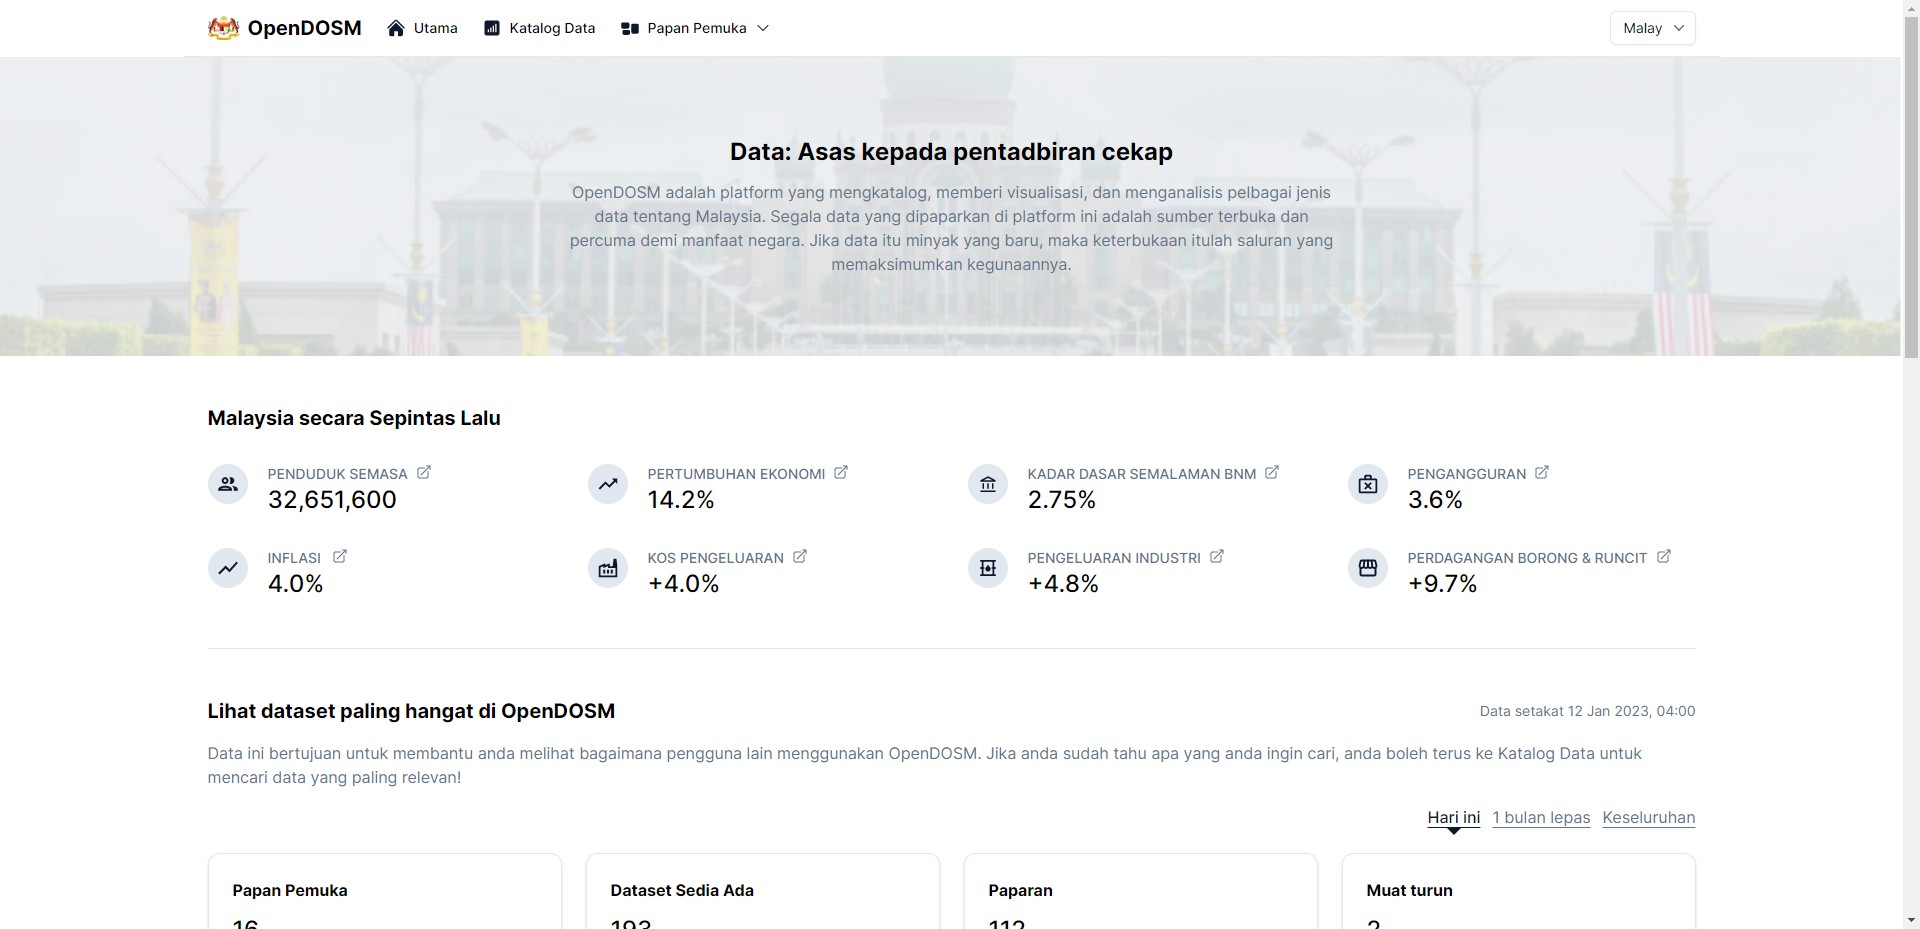Click the PERDAGANGAN BORONG & RUNCIT label
The image size is (1920, 929).
pyautogui.click(x=1527, y=558)
